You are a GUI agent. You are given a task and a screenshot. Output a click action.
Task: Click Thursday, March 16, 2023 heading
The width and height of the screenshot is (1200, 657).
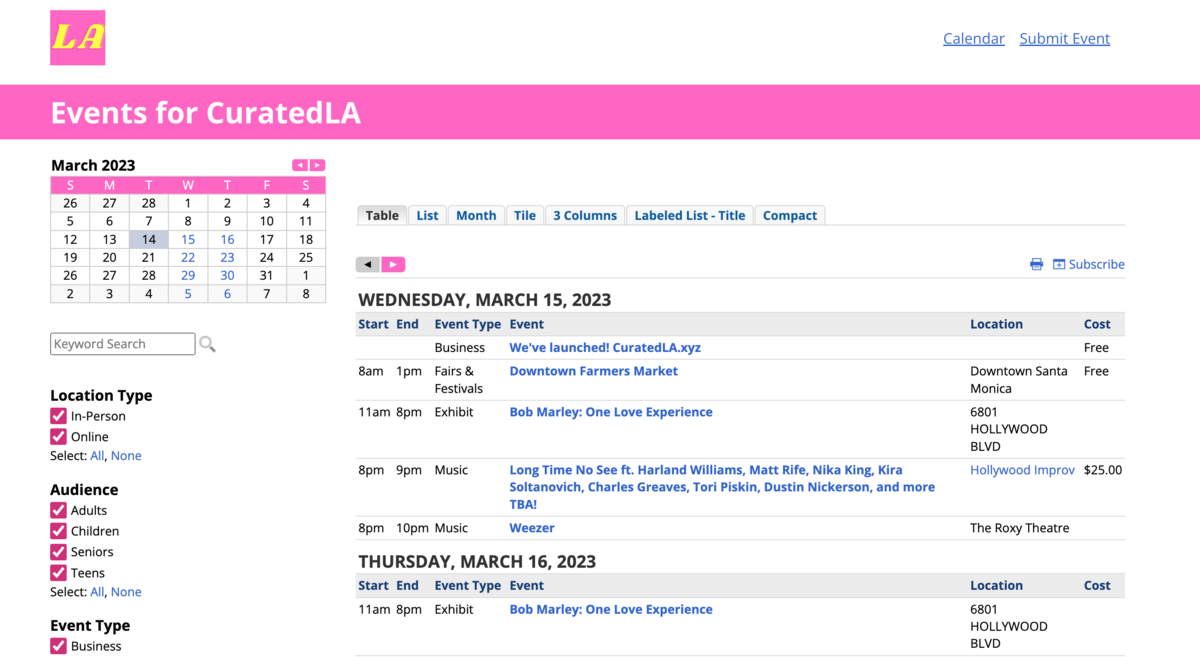click(x=477, y=562)
